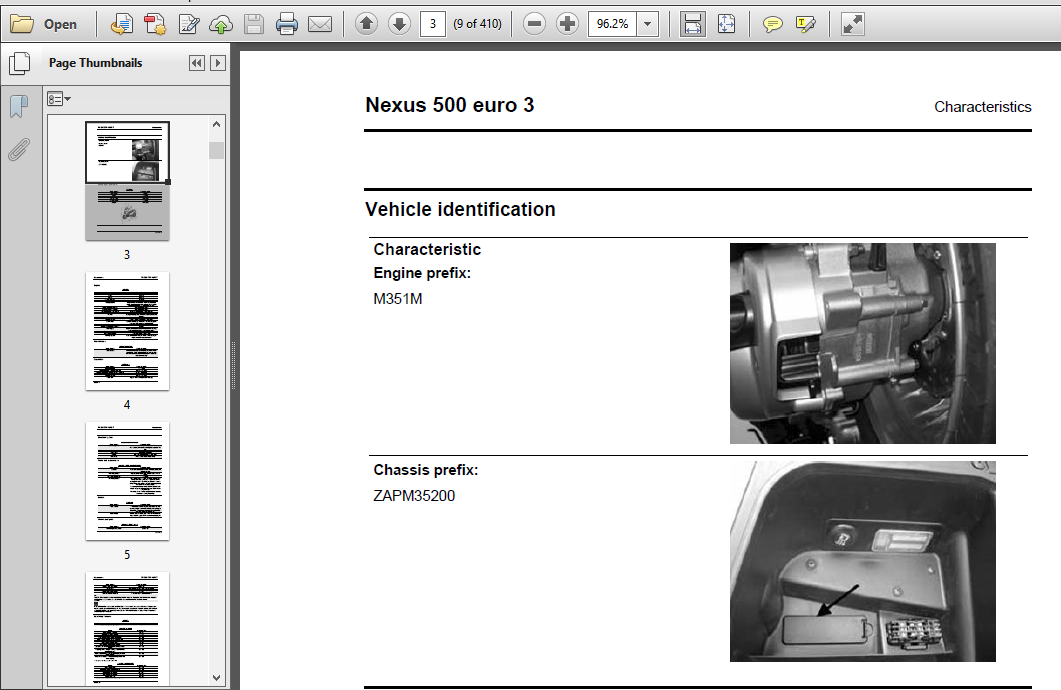Click the 'Chassis prefix:' label
The image size is (1061, 690).
(426, 470)
